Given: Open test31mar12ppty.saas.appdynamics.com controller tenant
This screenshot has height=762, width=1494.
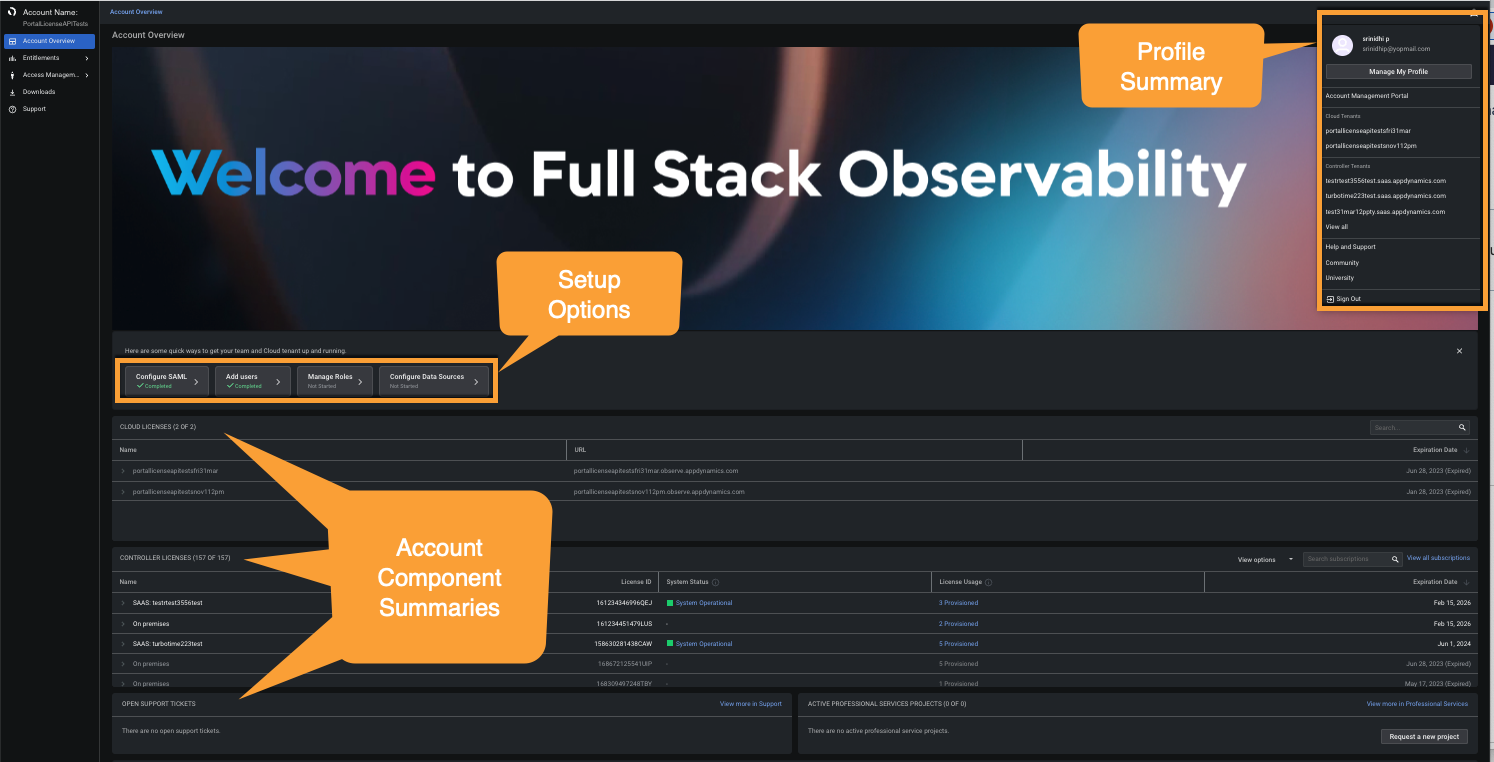Looking at the screenshot, I should point(1385,212).
